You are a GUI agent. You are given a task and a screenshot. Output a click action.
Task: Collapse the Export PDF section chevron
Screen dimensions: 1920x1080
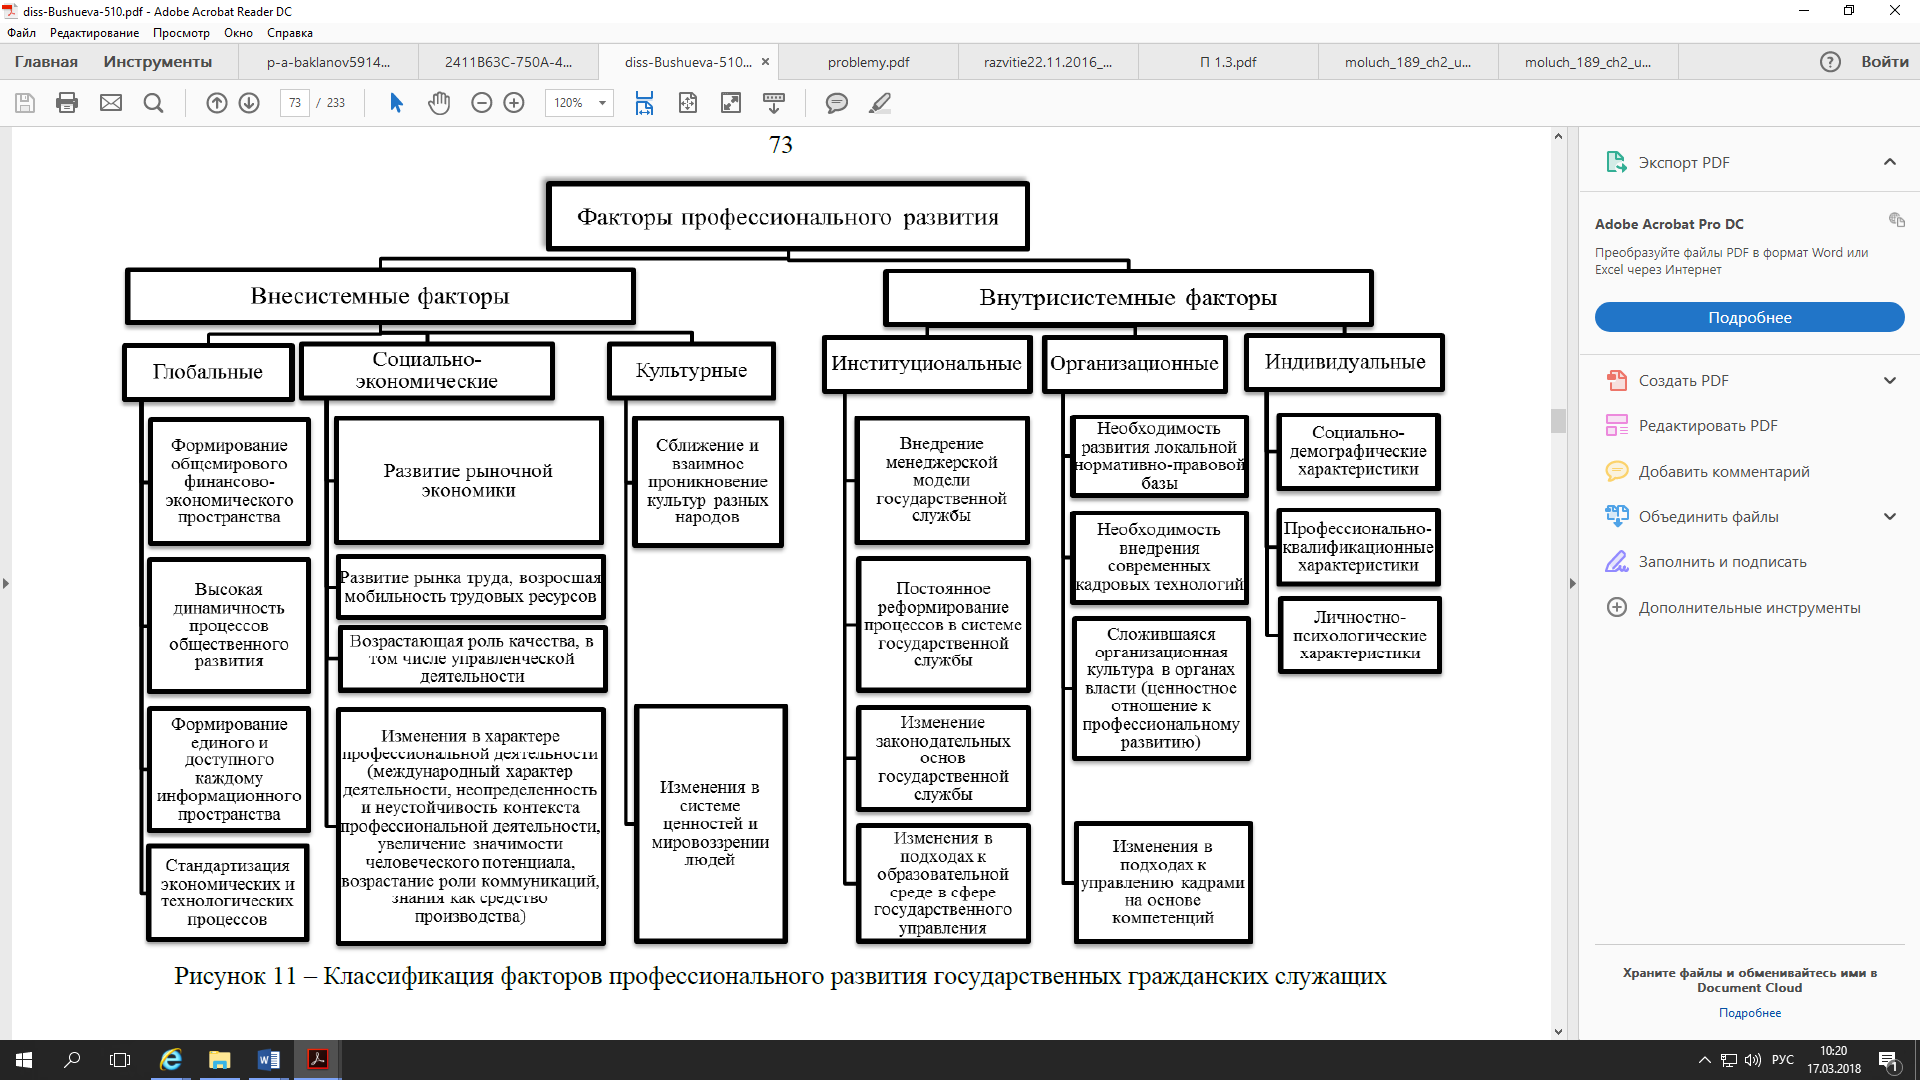click(x=1889, y=162)
